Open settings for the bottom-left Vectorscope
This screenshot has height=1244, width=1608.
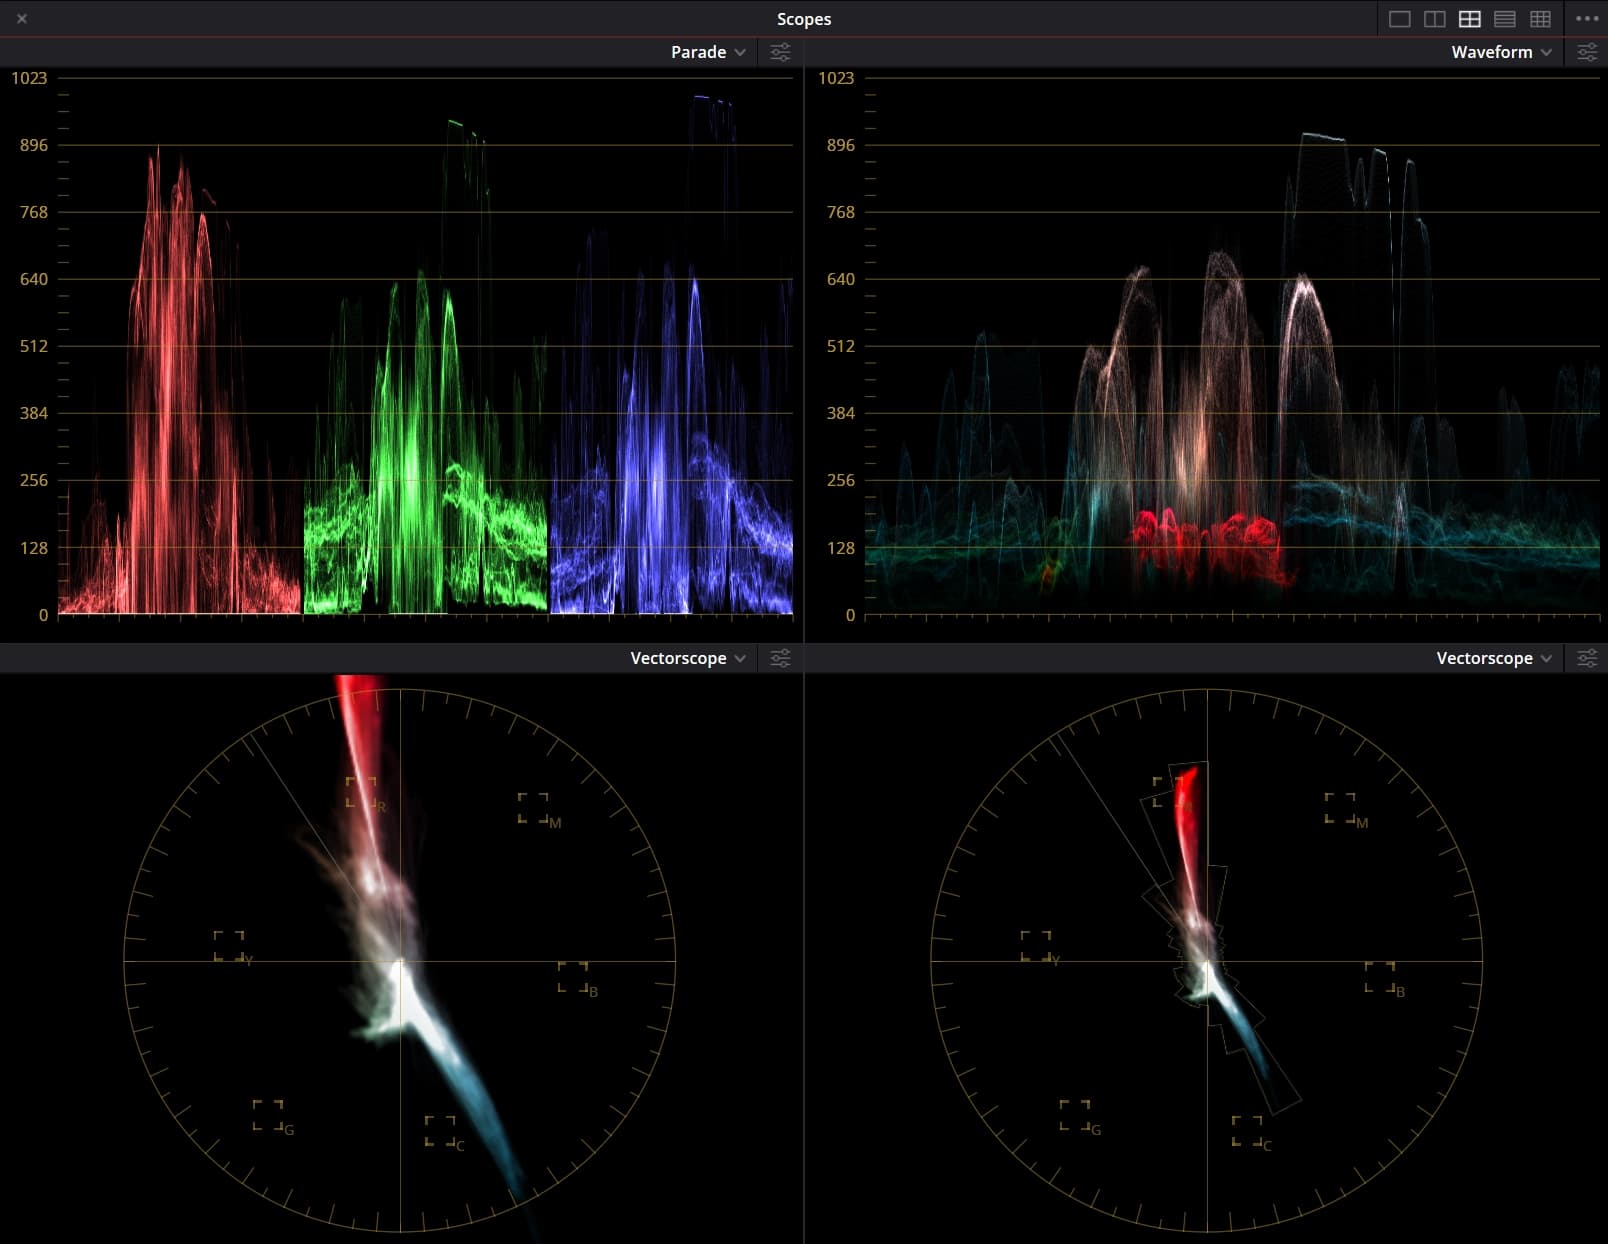point(780,658)
